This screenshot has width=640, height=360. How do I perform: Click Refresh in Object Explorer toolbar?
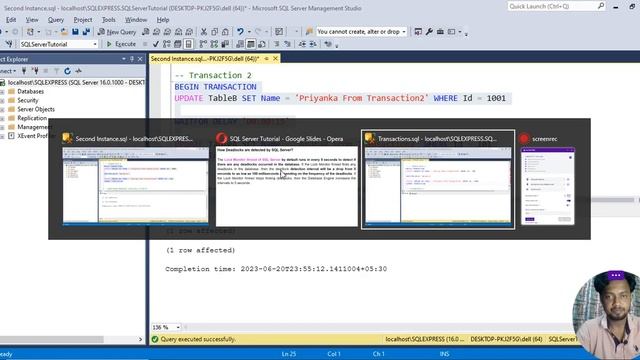click(67, 71)
